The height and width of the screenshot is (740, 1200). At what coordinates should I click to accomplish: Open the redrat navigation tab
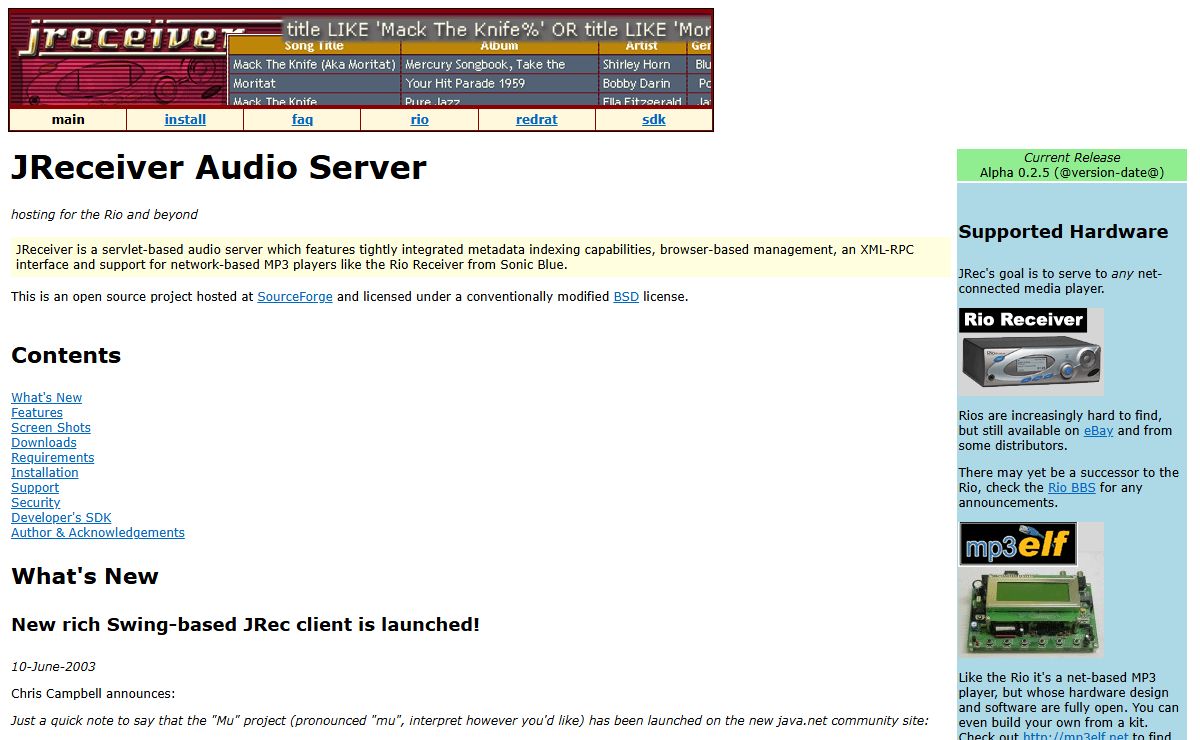[x=537, y=120]
